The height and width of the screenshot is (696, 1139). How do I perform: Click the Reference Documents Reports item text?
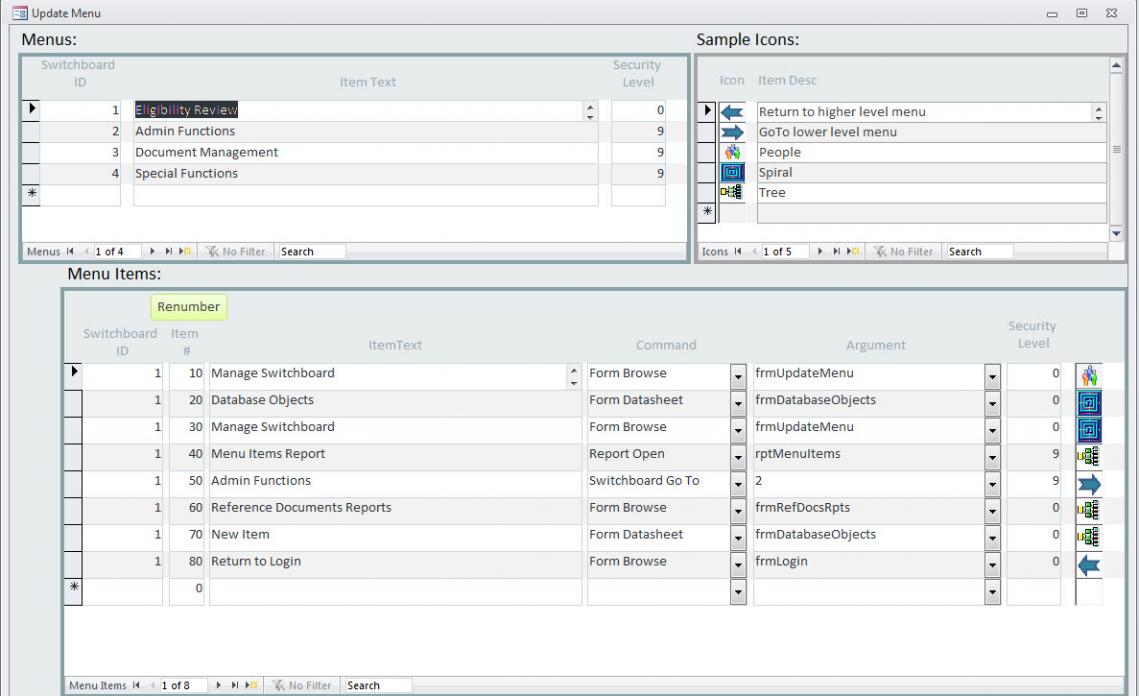click(x=301, y=508)
